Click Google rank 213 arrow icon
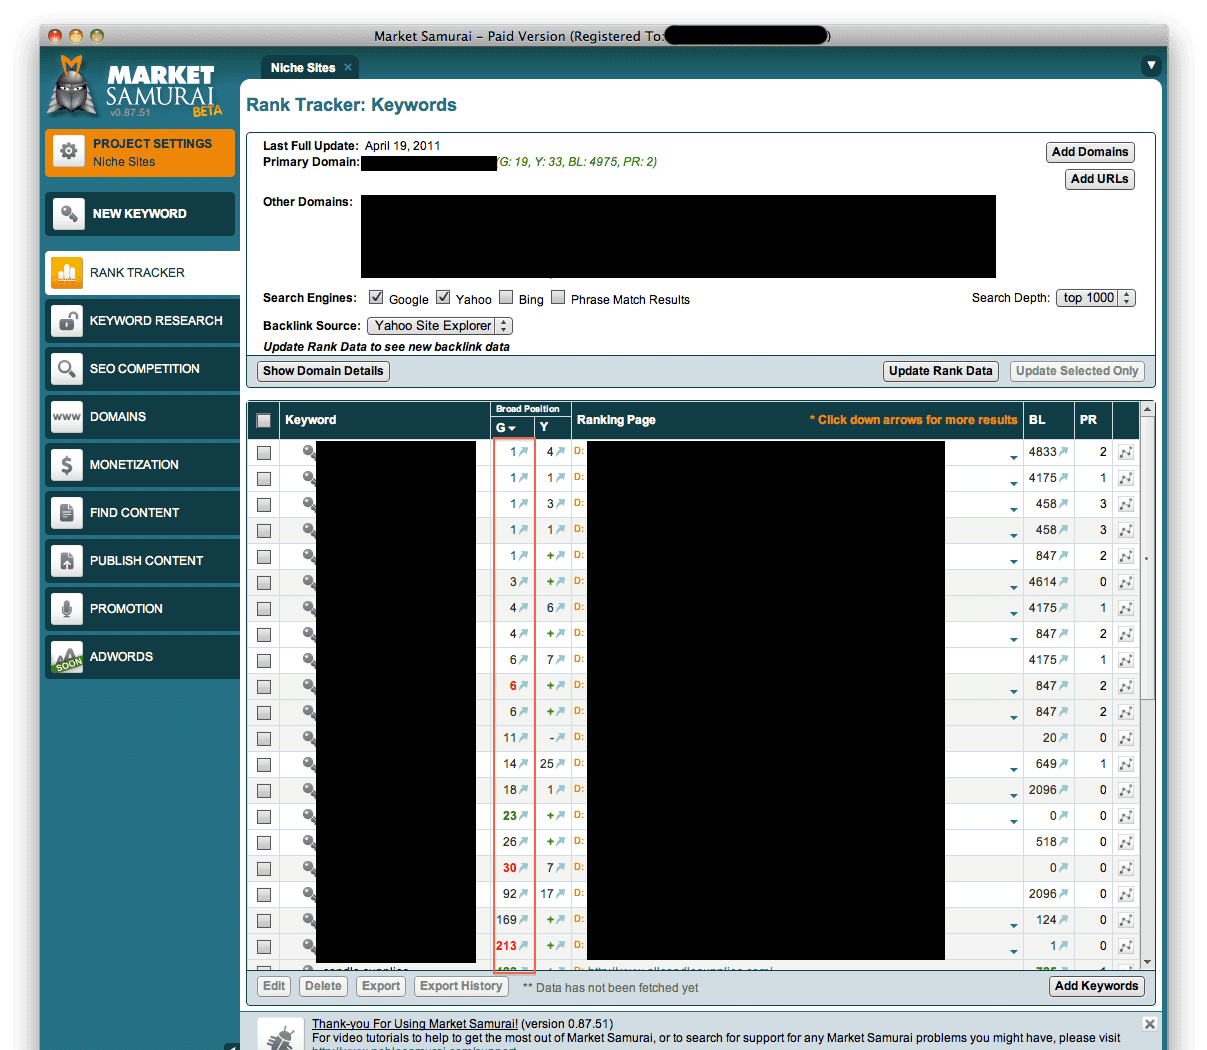Image resolution: width=1207 pixels, height=1050 pixels. pos(524,946)
